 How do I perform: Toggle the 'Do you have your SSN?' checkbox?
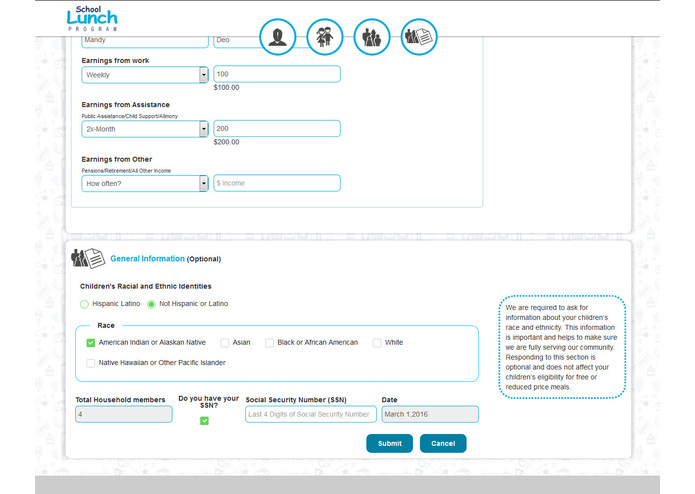[204, 420]
